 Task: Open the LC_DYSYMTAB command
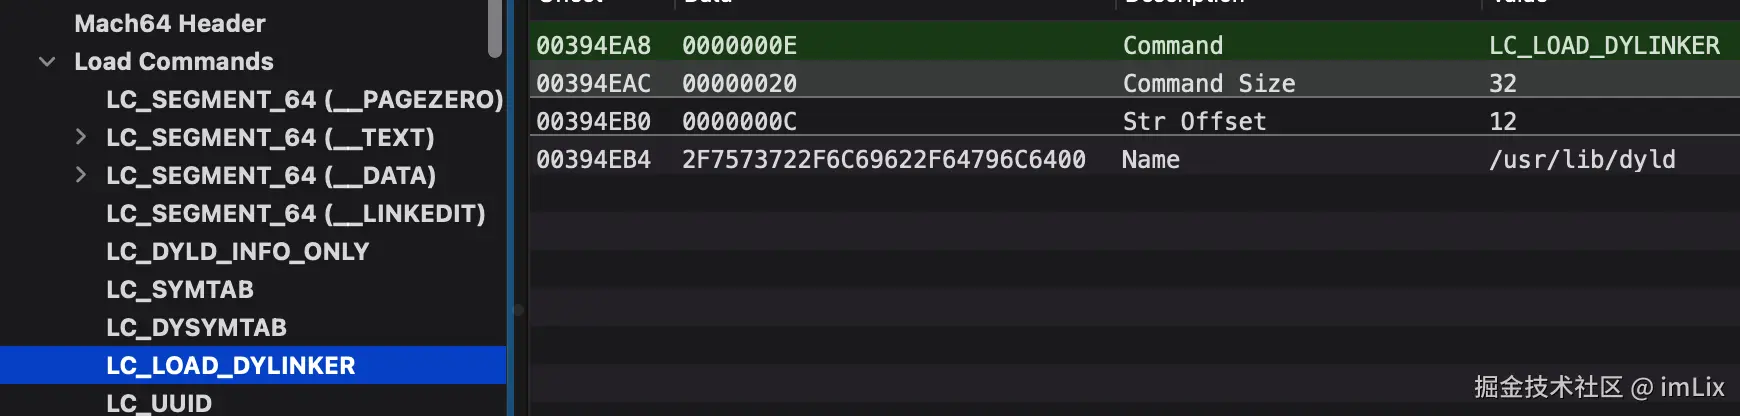197,327
